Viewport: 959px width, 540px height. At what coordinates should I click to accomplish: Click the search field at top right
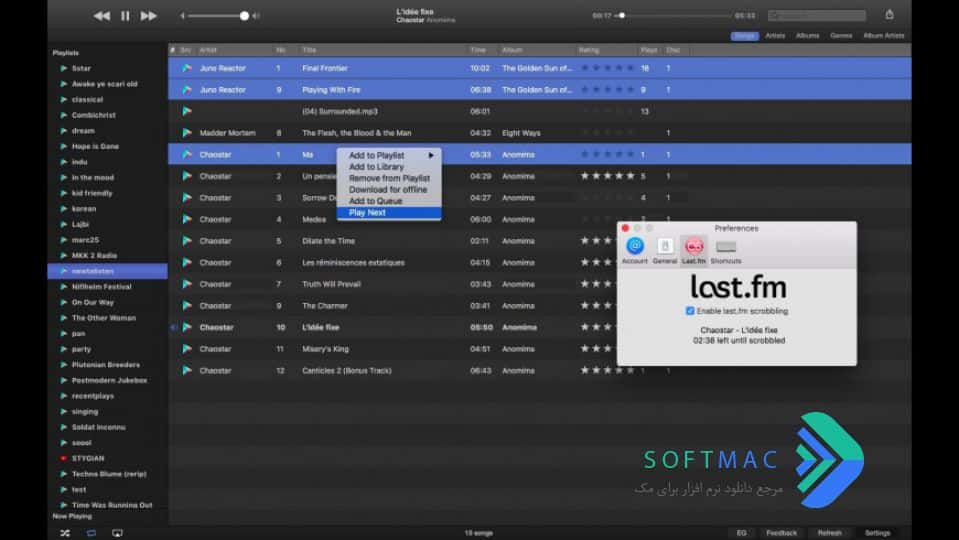click(x=816, y=15)
